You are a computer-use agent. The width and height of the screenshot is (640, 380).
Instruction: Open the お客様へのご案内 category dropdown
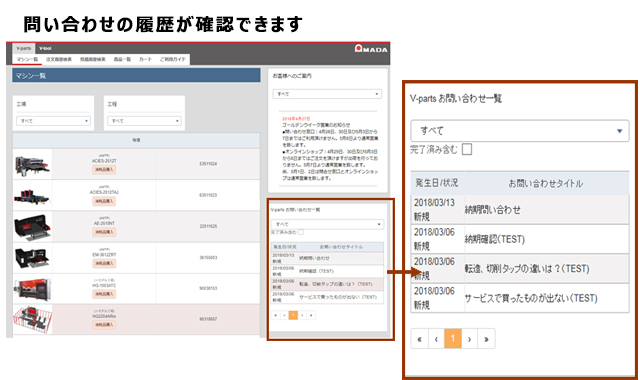click(x=327, y=94)
